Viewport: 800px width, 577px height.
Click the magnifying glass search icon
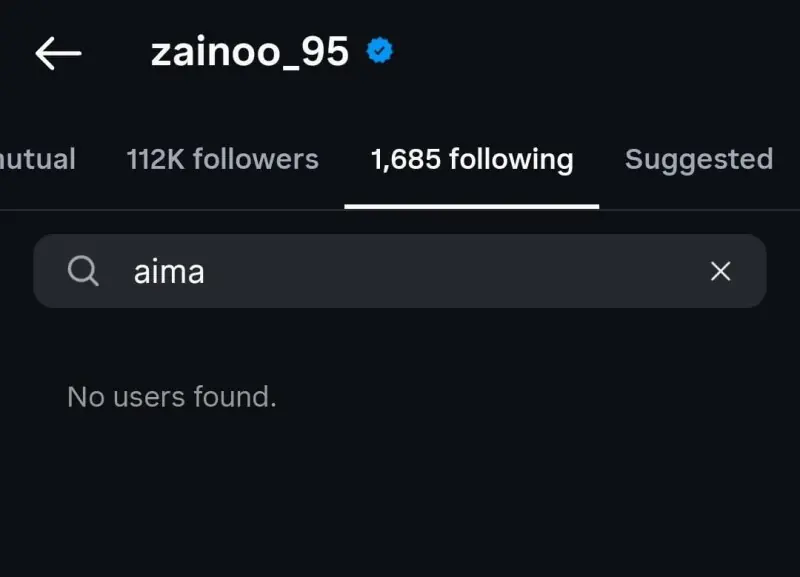83,270
